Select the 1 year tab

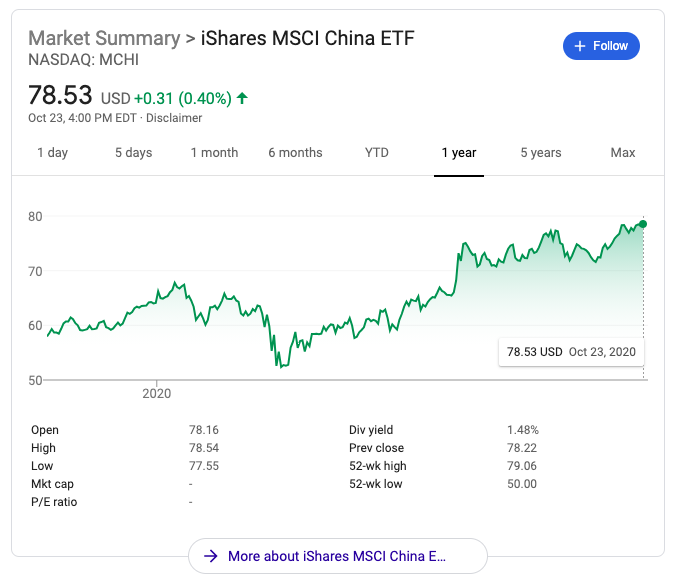tap(459, 153)
